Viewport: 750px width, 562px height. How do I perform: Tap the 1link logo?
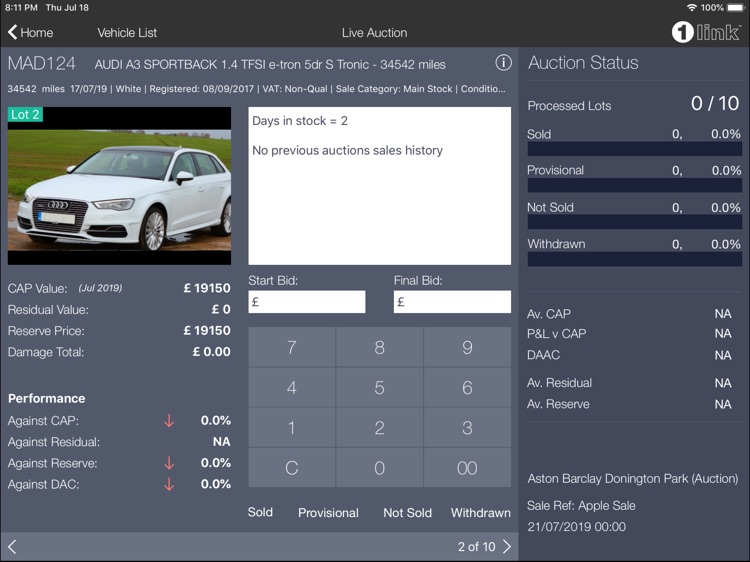[x=706, y=32]
